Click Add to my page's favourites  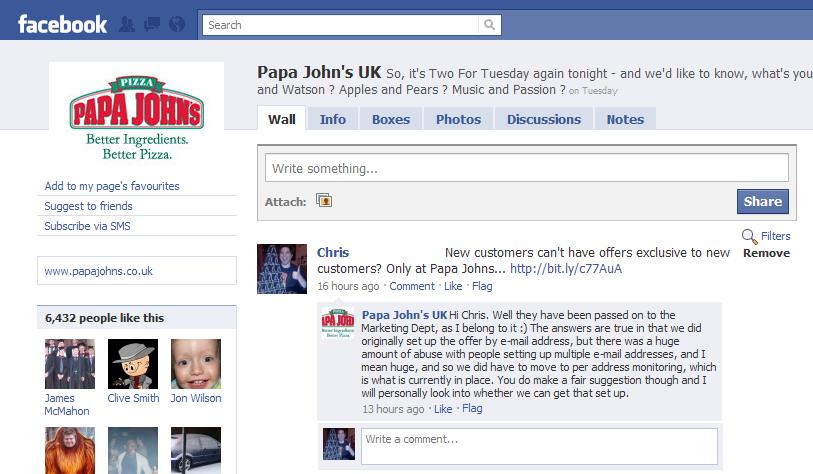tap(112, 186)
